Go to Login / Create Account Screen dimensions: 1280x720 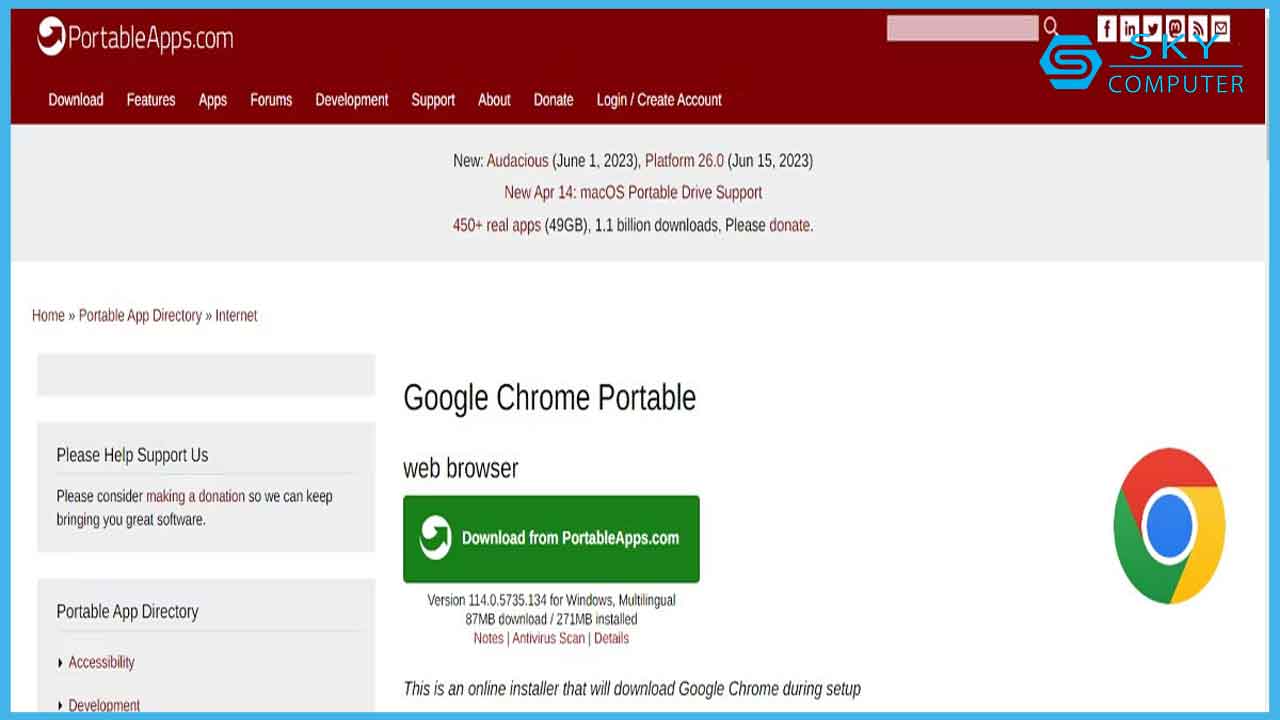tap(659, 100)
